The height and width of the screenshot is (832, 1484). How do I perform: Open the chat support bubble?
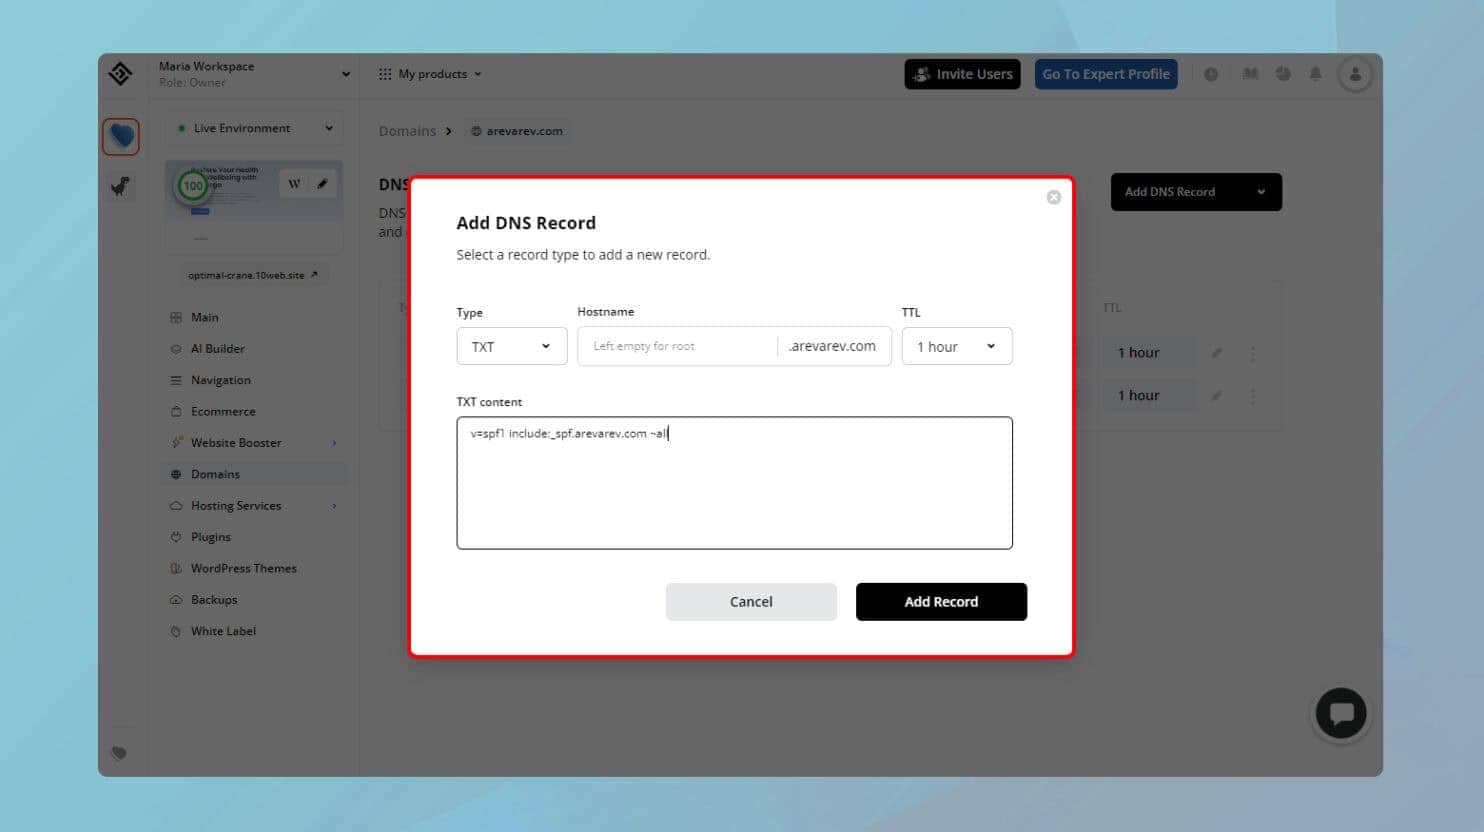tap(1341, 713)
